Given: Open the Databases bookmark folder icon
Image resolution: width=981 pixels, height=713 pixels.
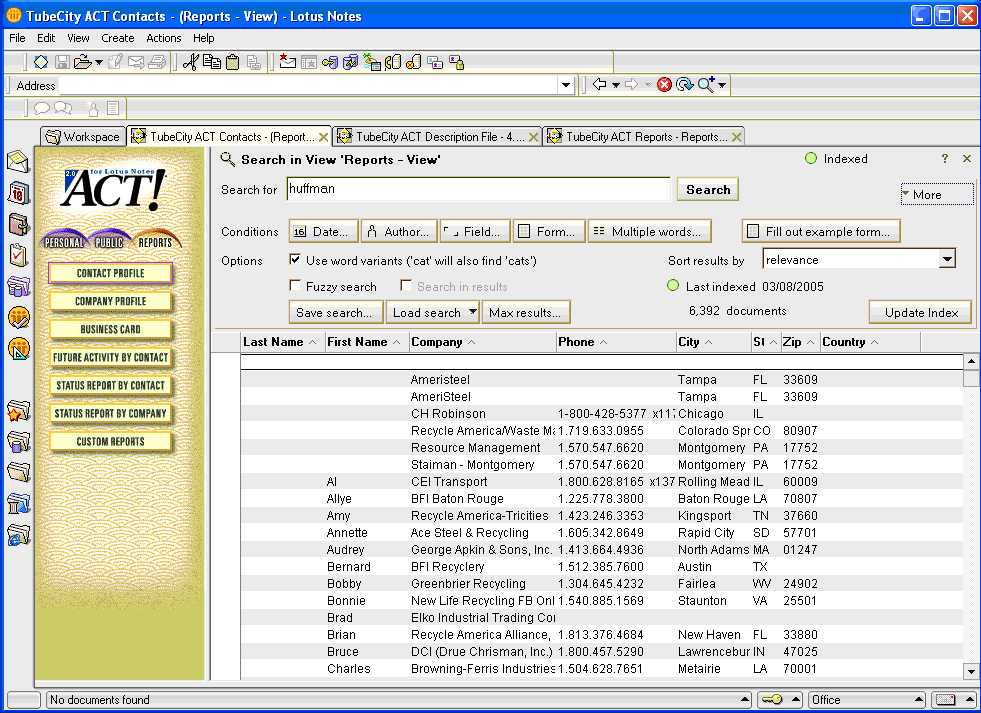Looking at the screenshot, I should tap(18, 442).
